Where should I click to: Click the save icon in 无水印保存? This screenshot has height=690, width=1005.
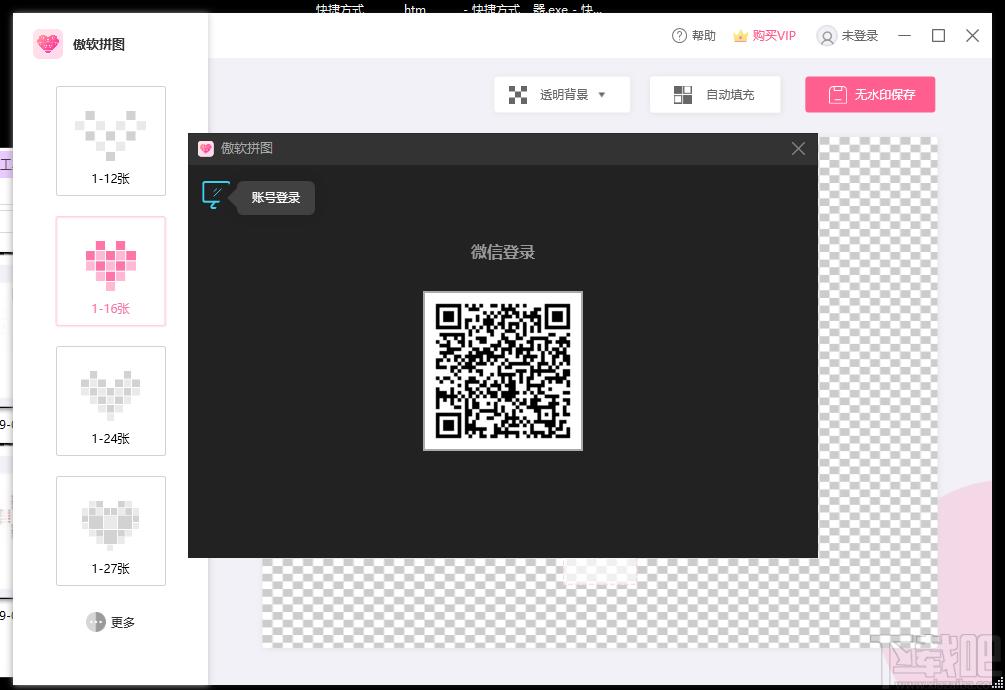coord(838,95)
